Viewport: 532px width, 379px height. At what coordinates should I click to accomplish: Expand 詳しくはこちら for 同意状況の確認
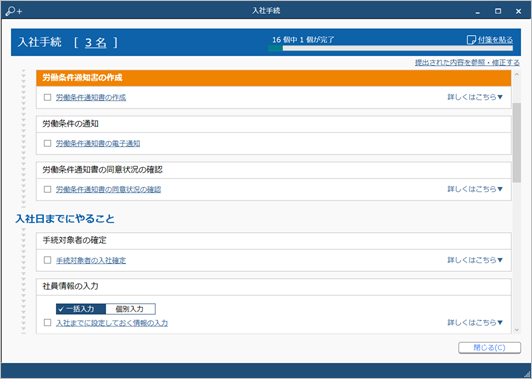(x=475, y=189)
